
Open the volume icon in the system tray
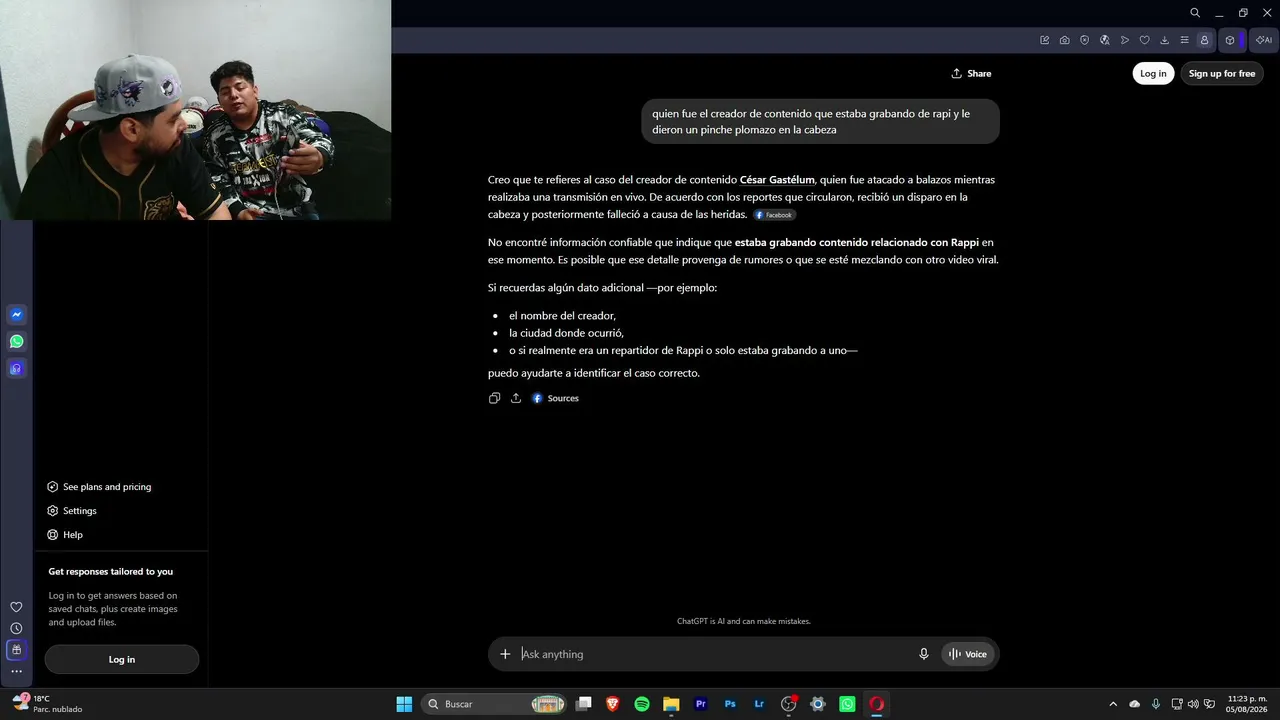(x=1193, y=704)
